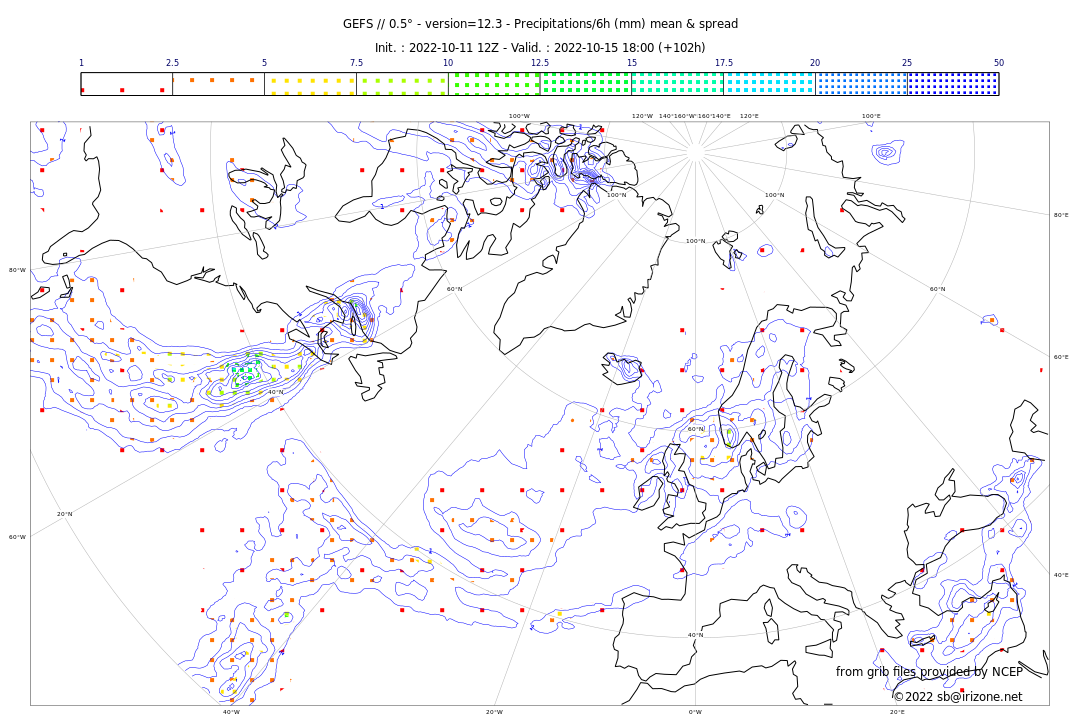Viewport: 1080px width, 718px height.
Task: Click the 20°W longitude label at the bottom
Action: (495, 712)
